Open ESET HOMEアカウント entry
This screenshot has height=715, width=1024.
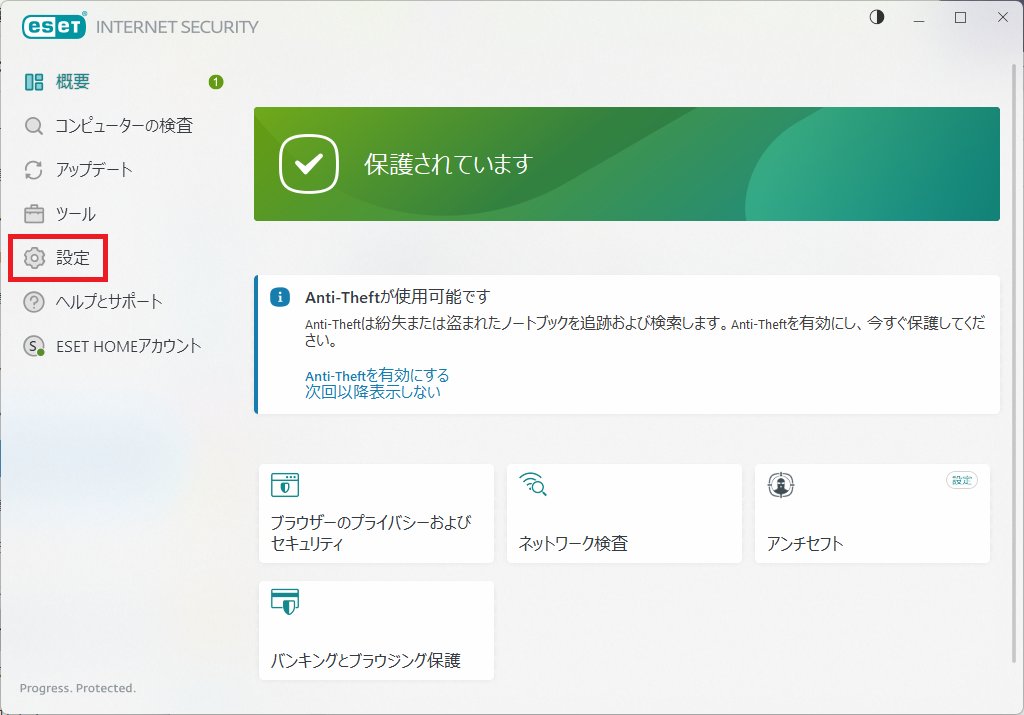point(129,346)
